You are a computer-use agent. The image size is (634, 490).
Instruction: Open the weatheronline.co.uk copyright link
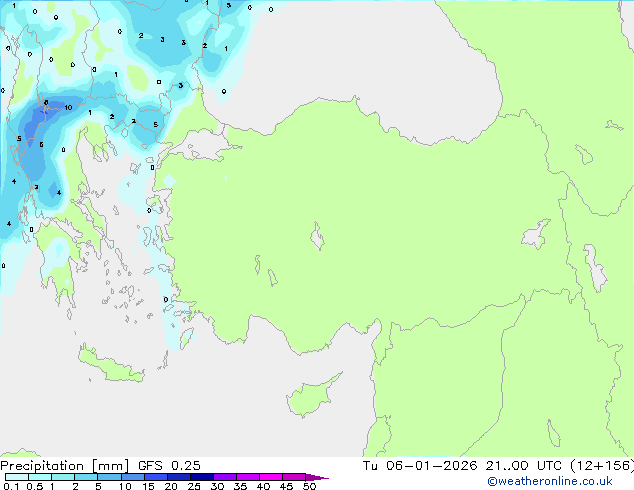(x=550, y=481)
